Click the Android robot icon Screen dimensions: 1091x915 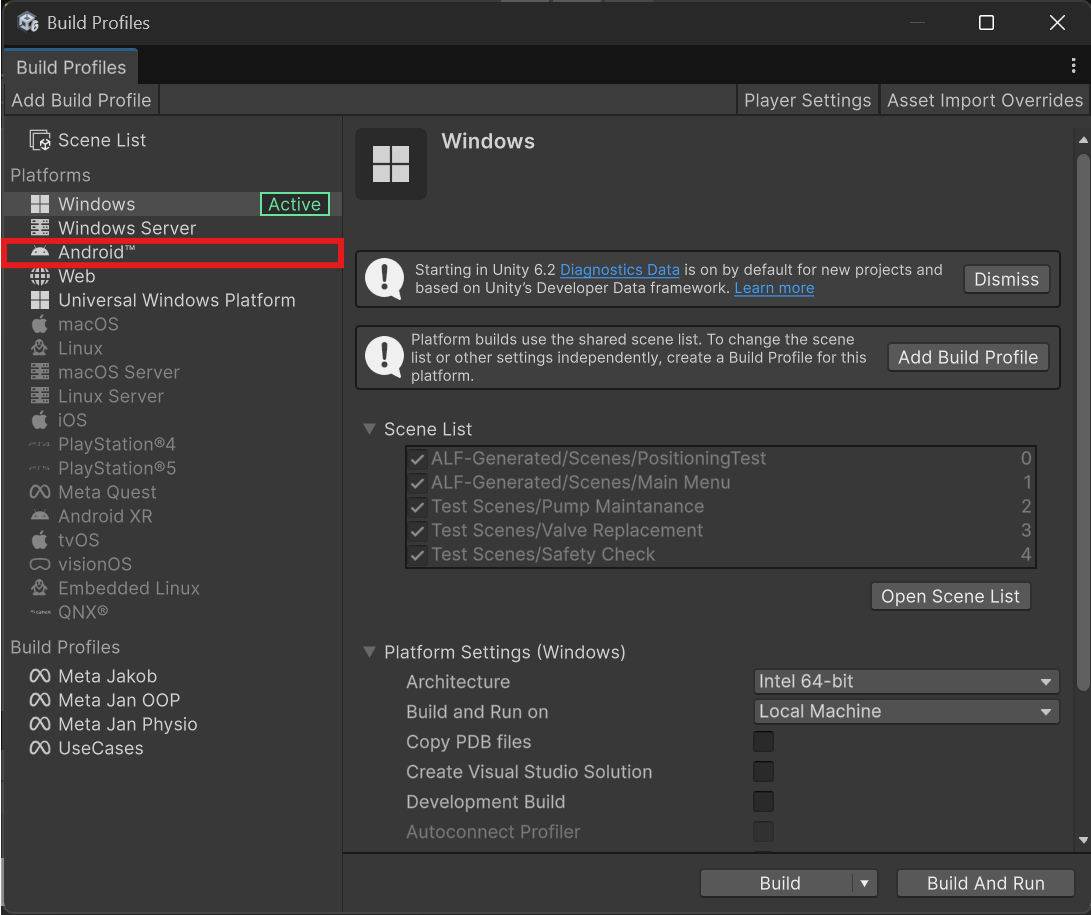tap(40, 252)
